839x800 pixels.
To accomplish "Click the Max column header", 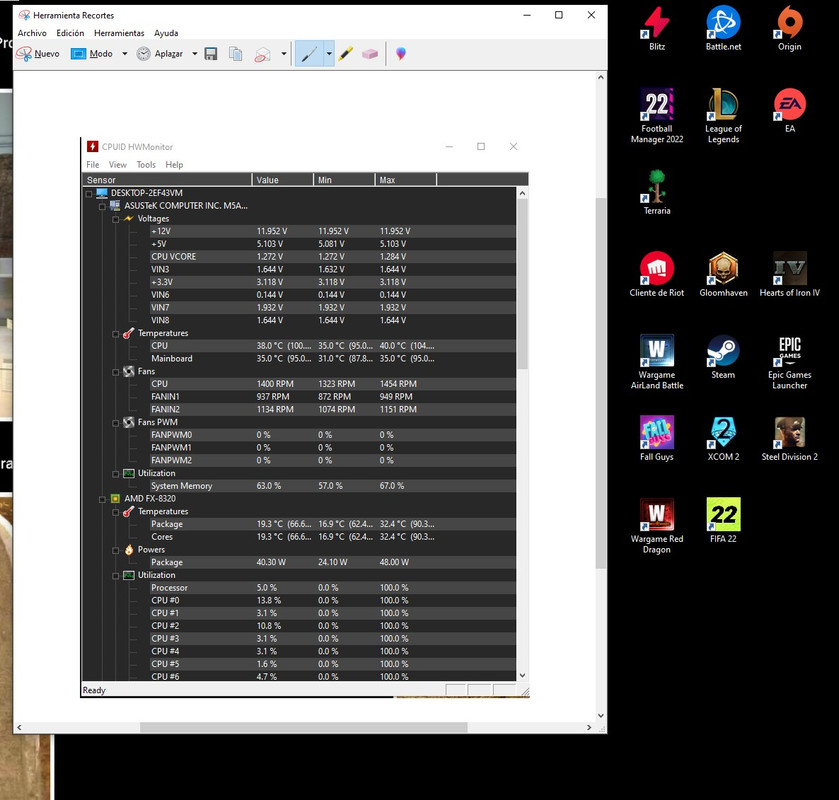I will point(406,180).
